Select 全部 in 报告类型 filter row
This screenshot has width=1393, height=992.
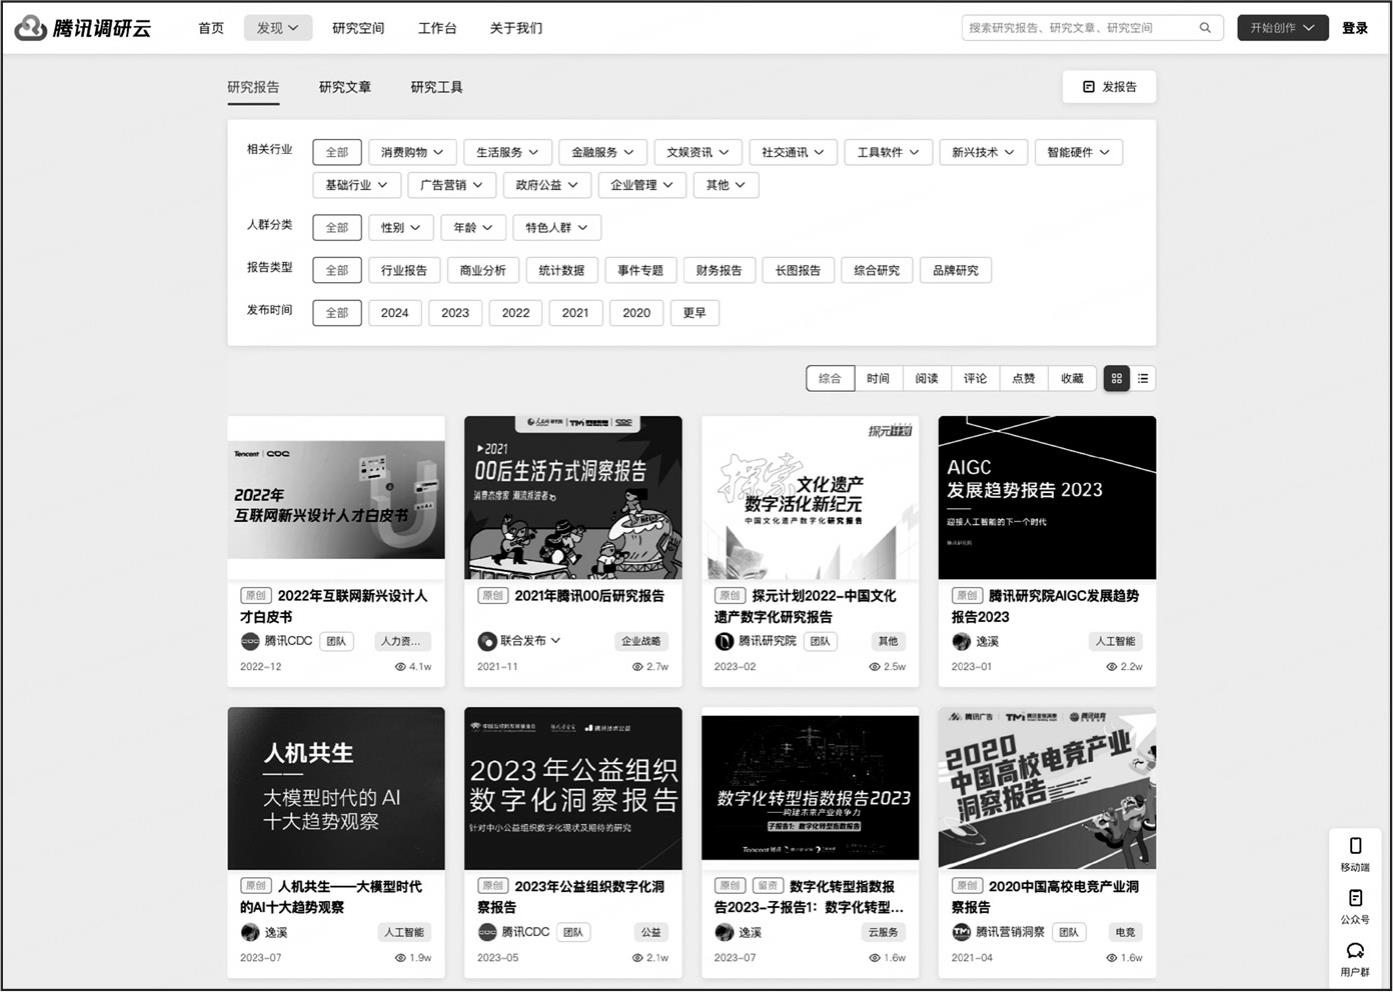tap(337, 270)
